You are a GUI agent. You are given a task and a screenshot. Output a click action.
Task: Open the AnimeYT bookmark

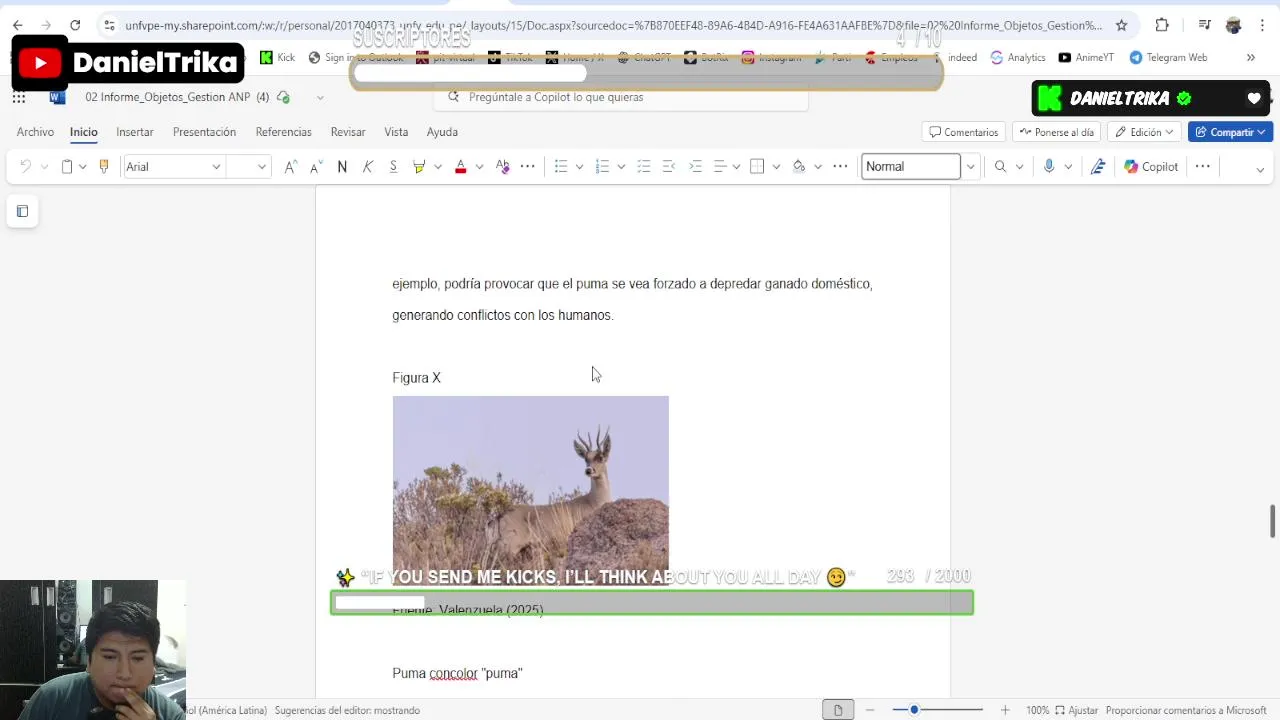tap(1086, 57)
